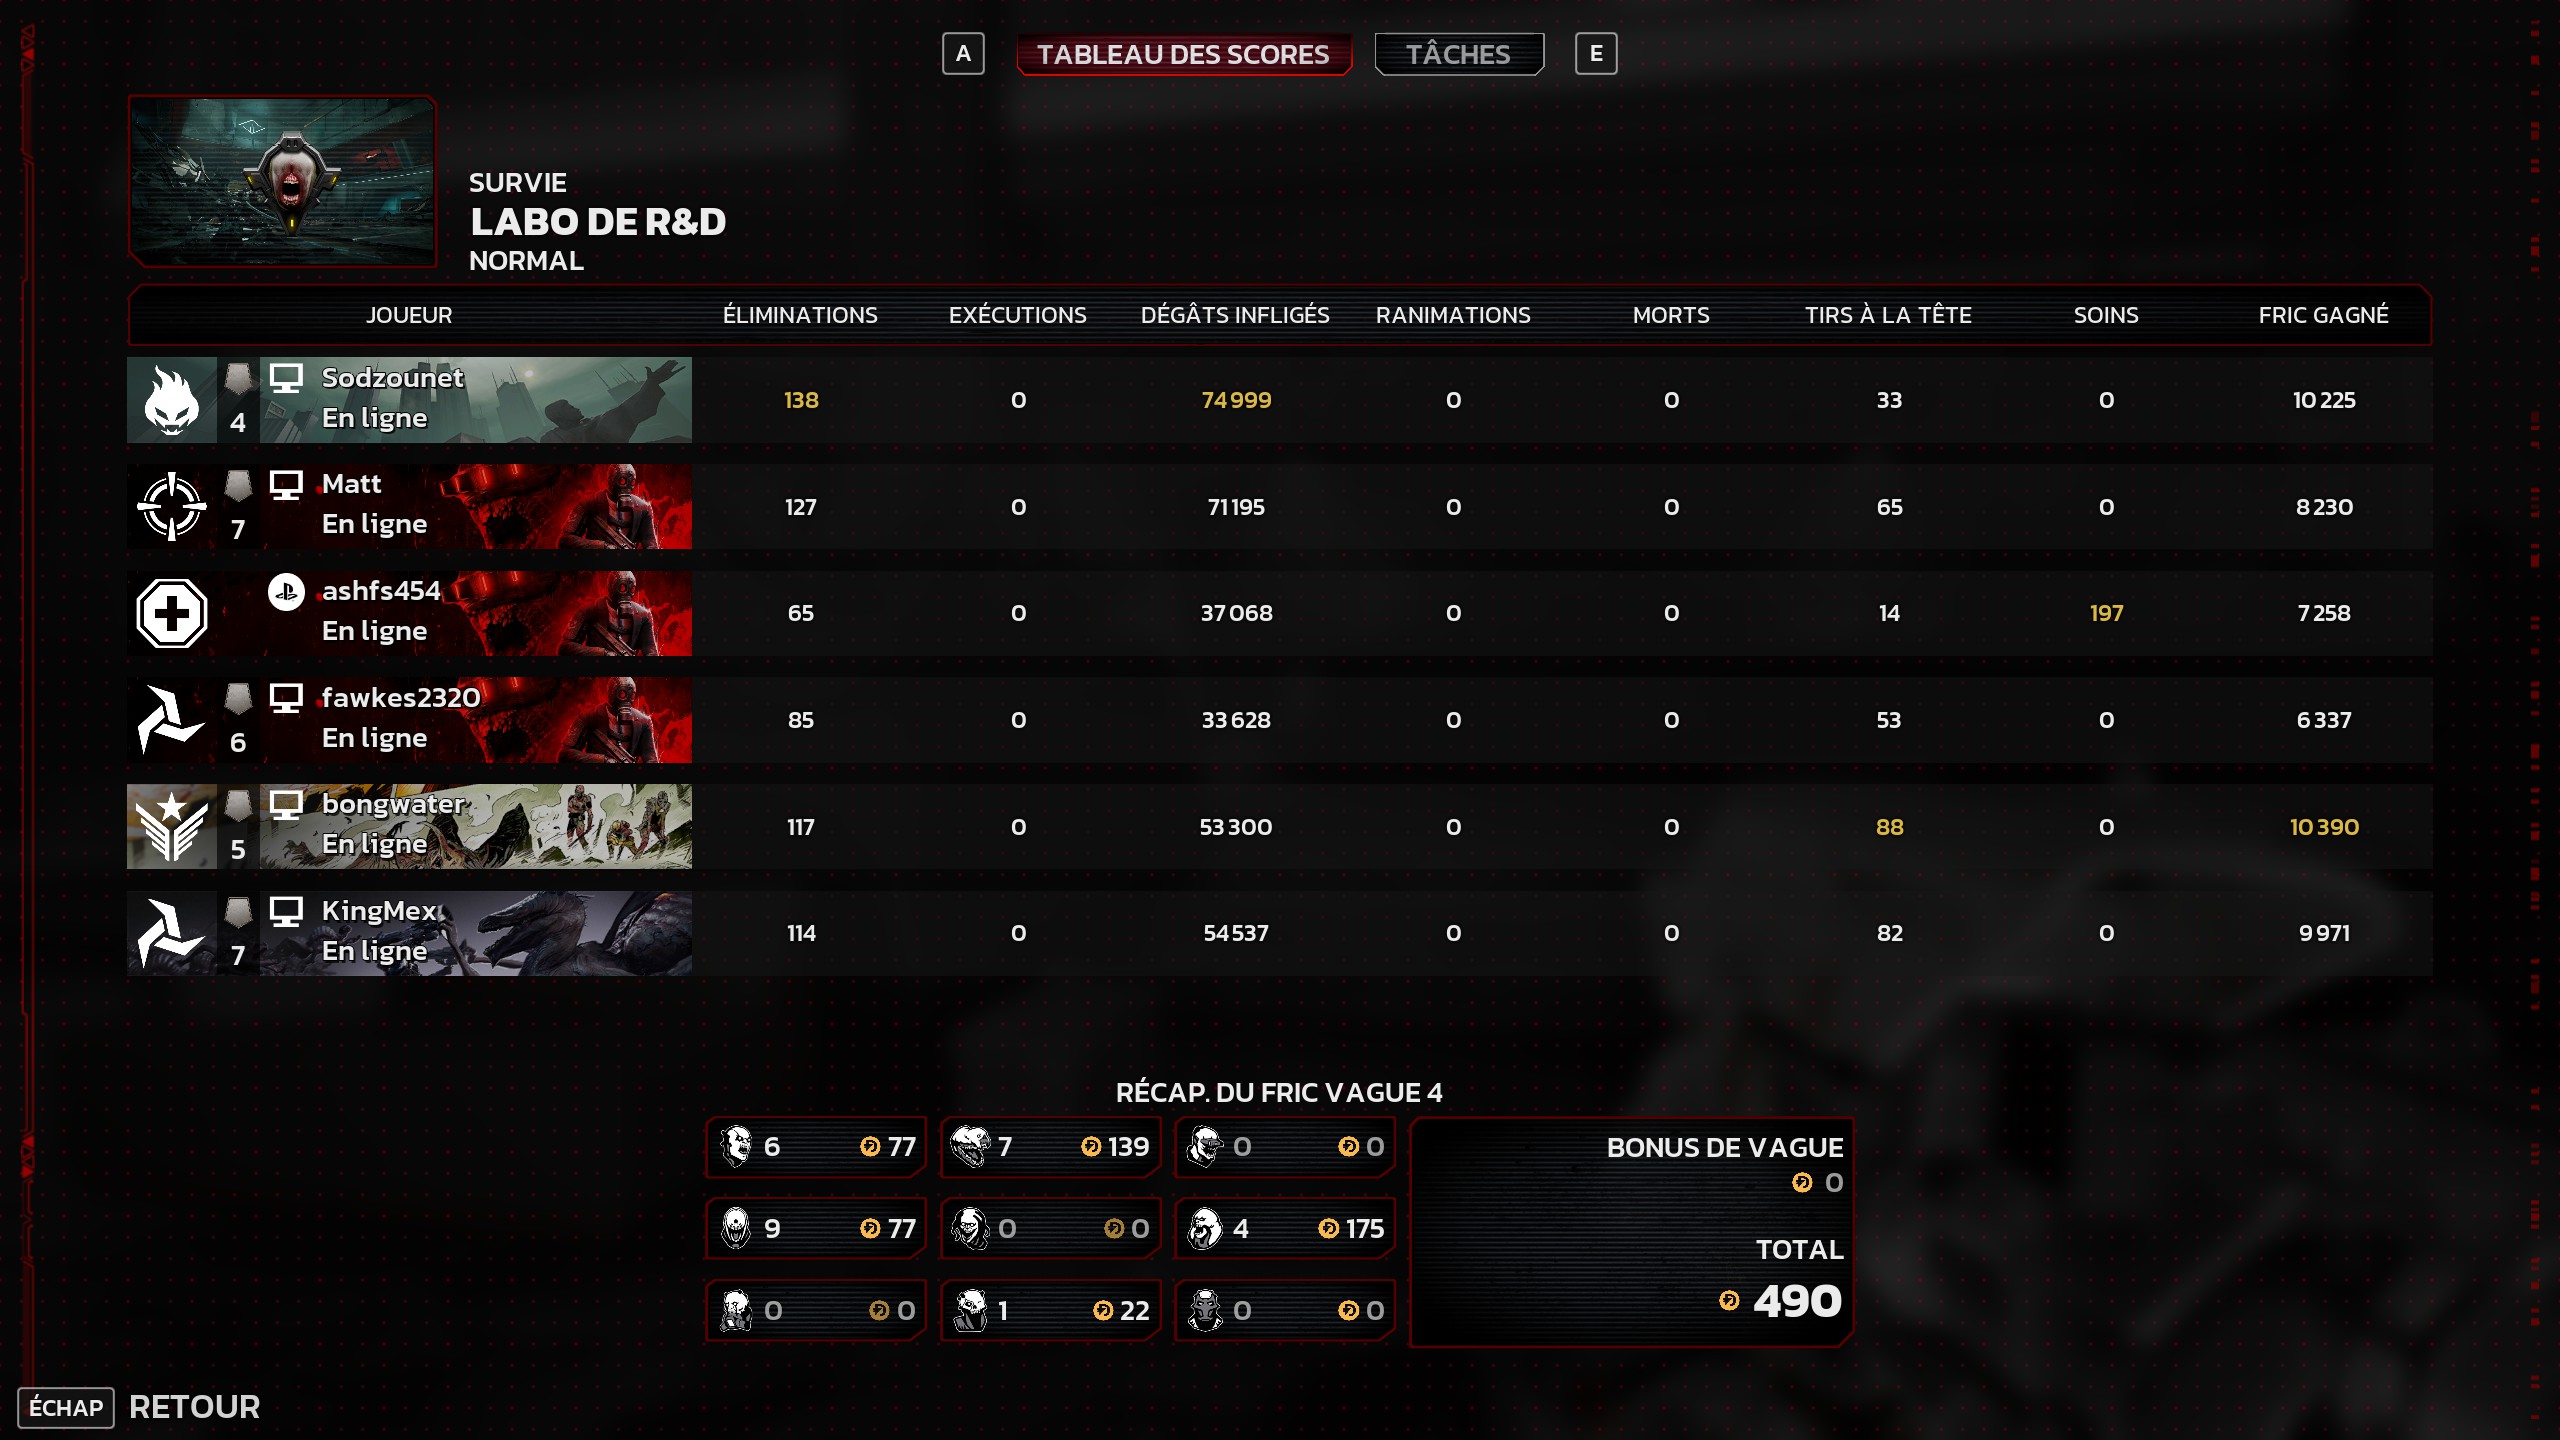Click the prestige badge icon beside Matt

[x=238, y=486]
